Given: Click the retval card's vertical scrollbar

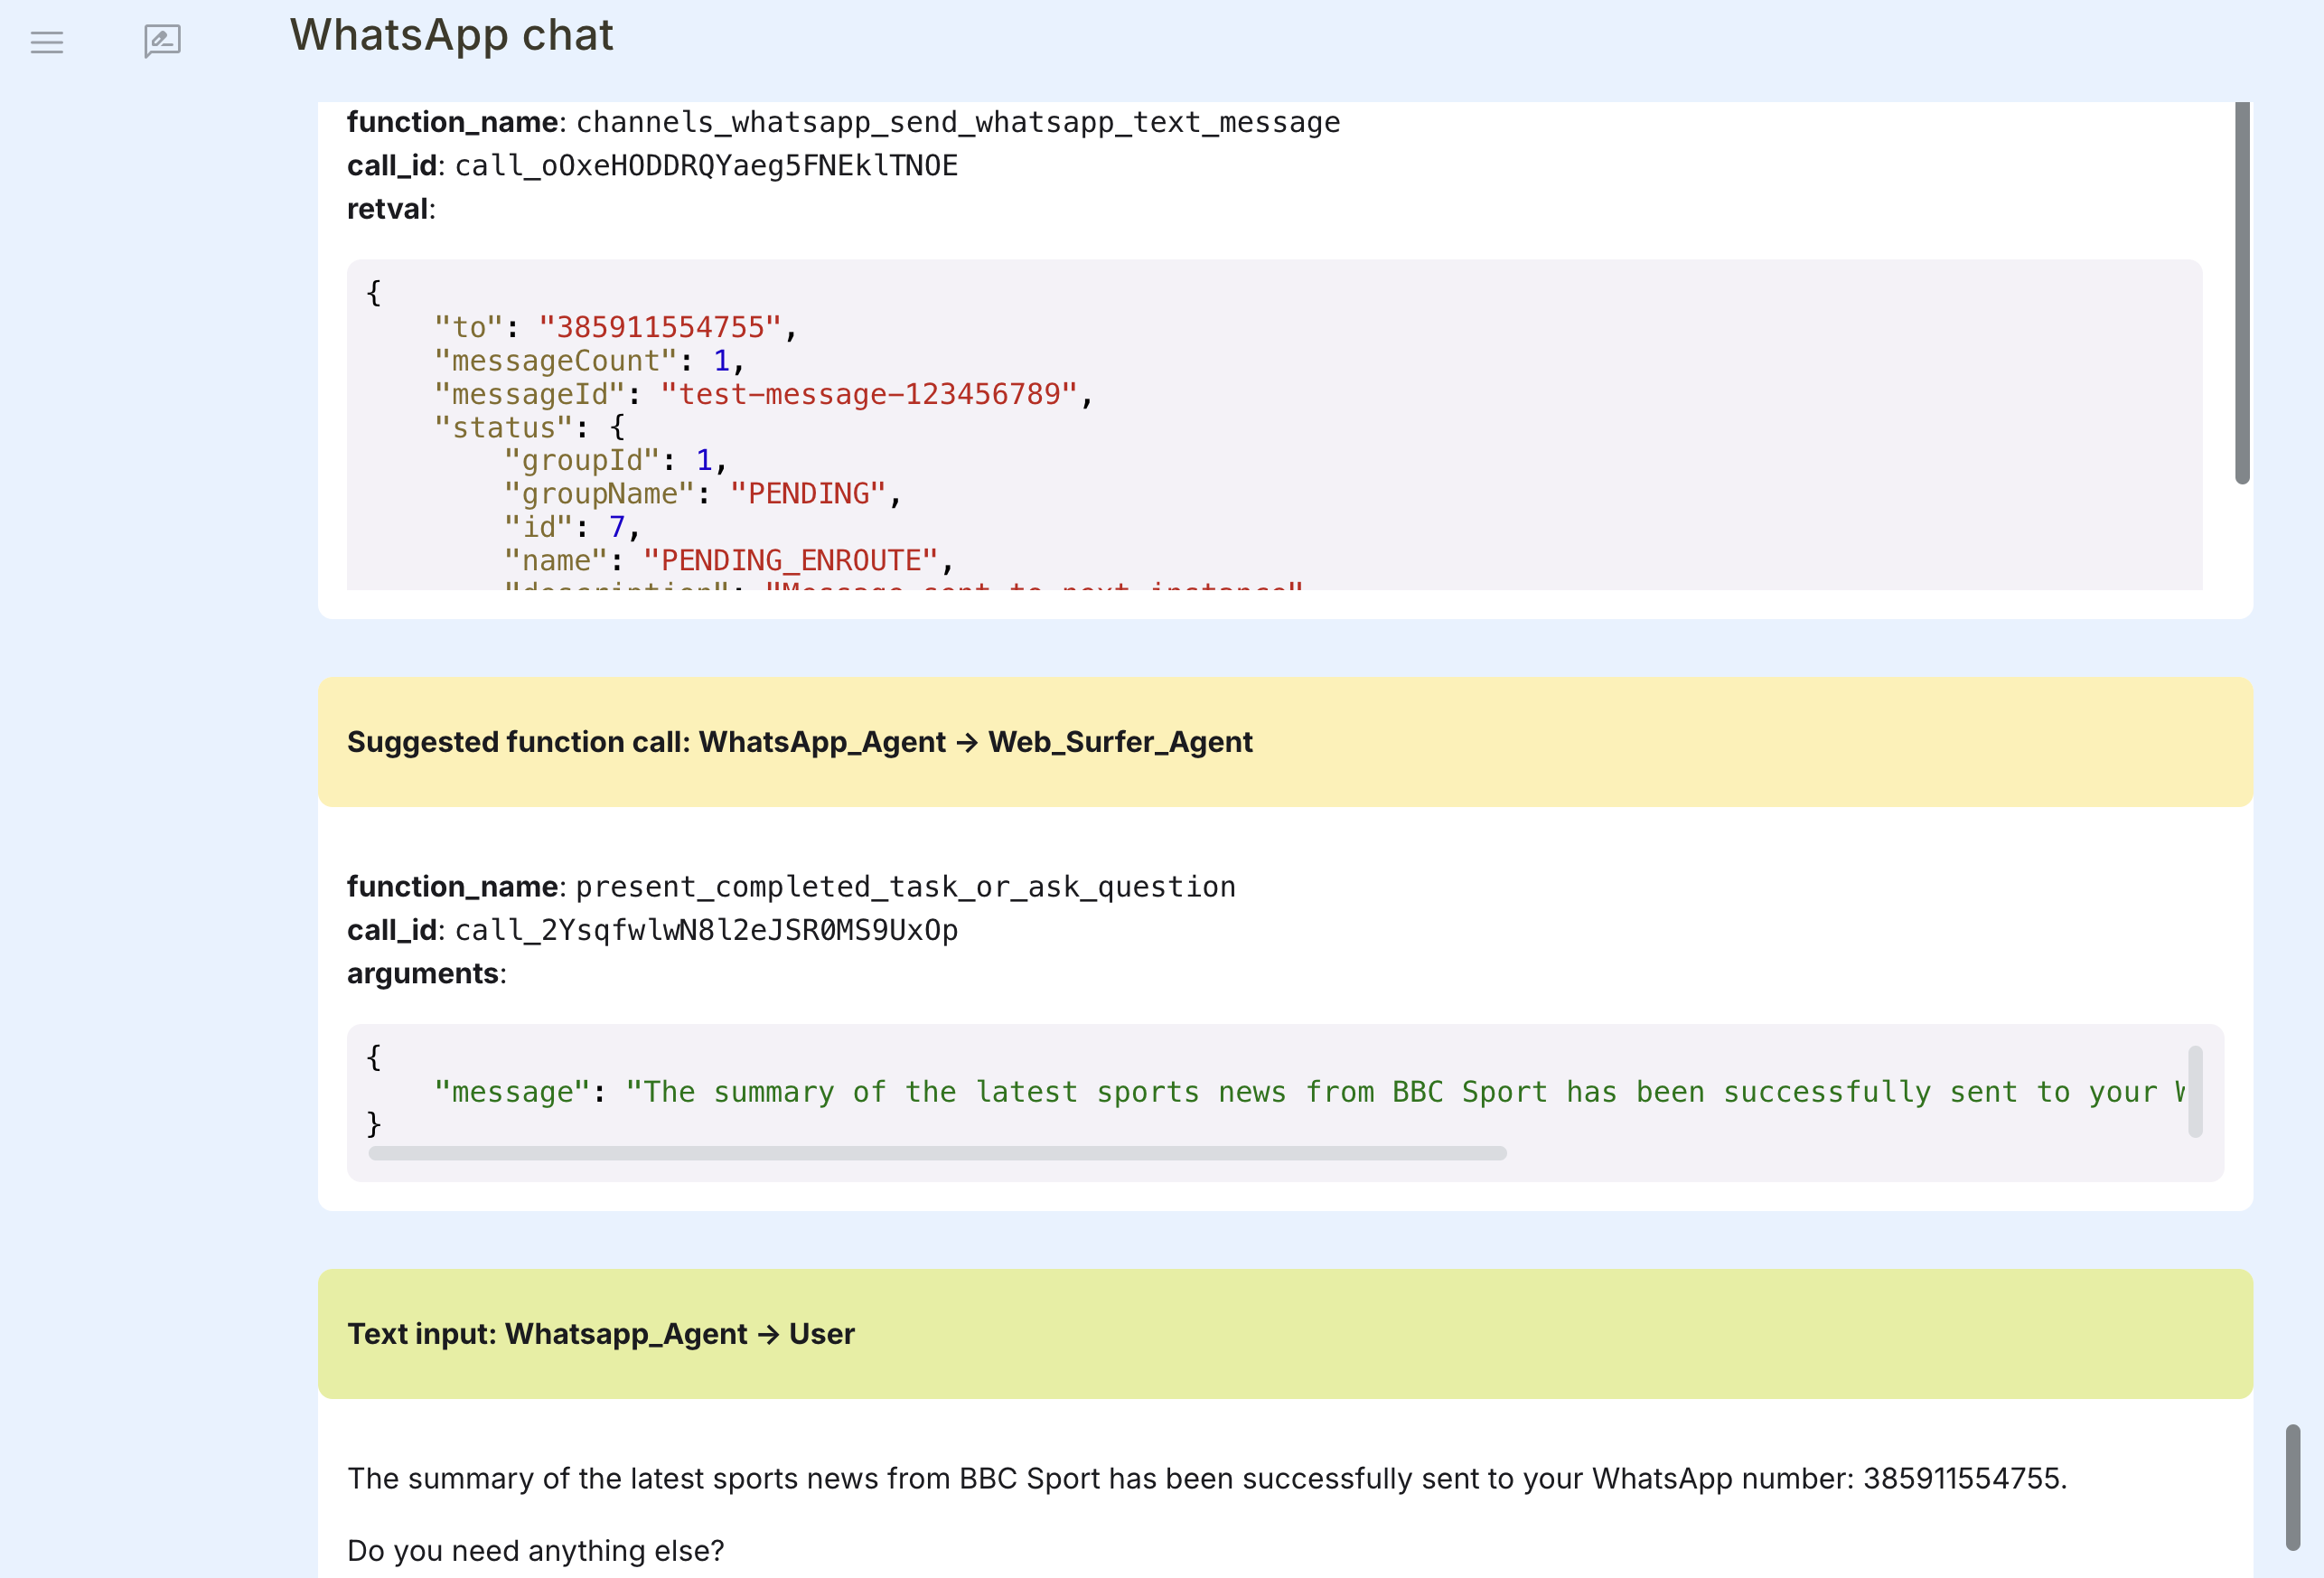Looking at the screenshot, I should [x=2241, y=293].
